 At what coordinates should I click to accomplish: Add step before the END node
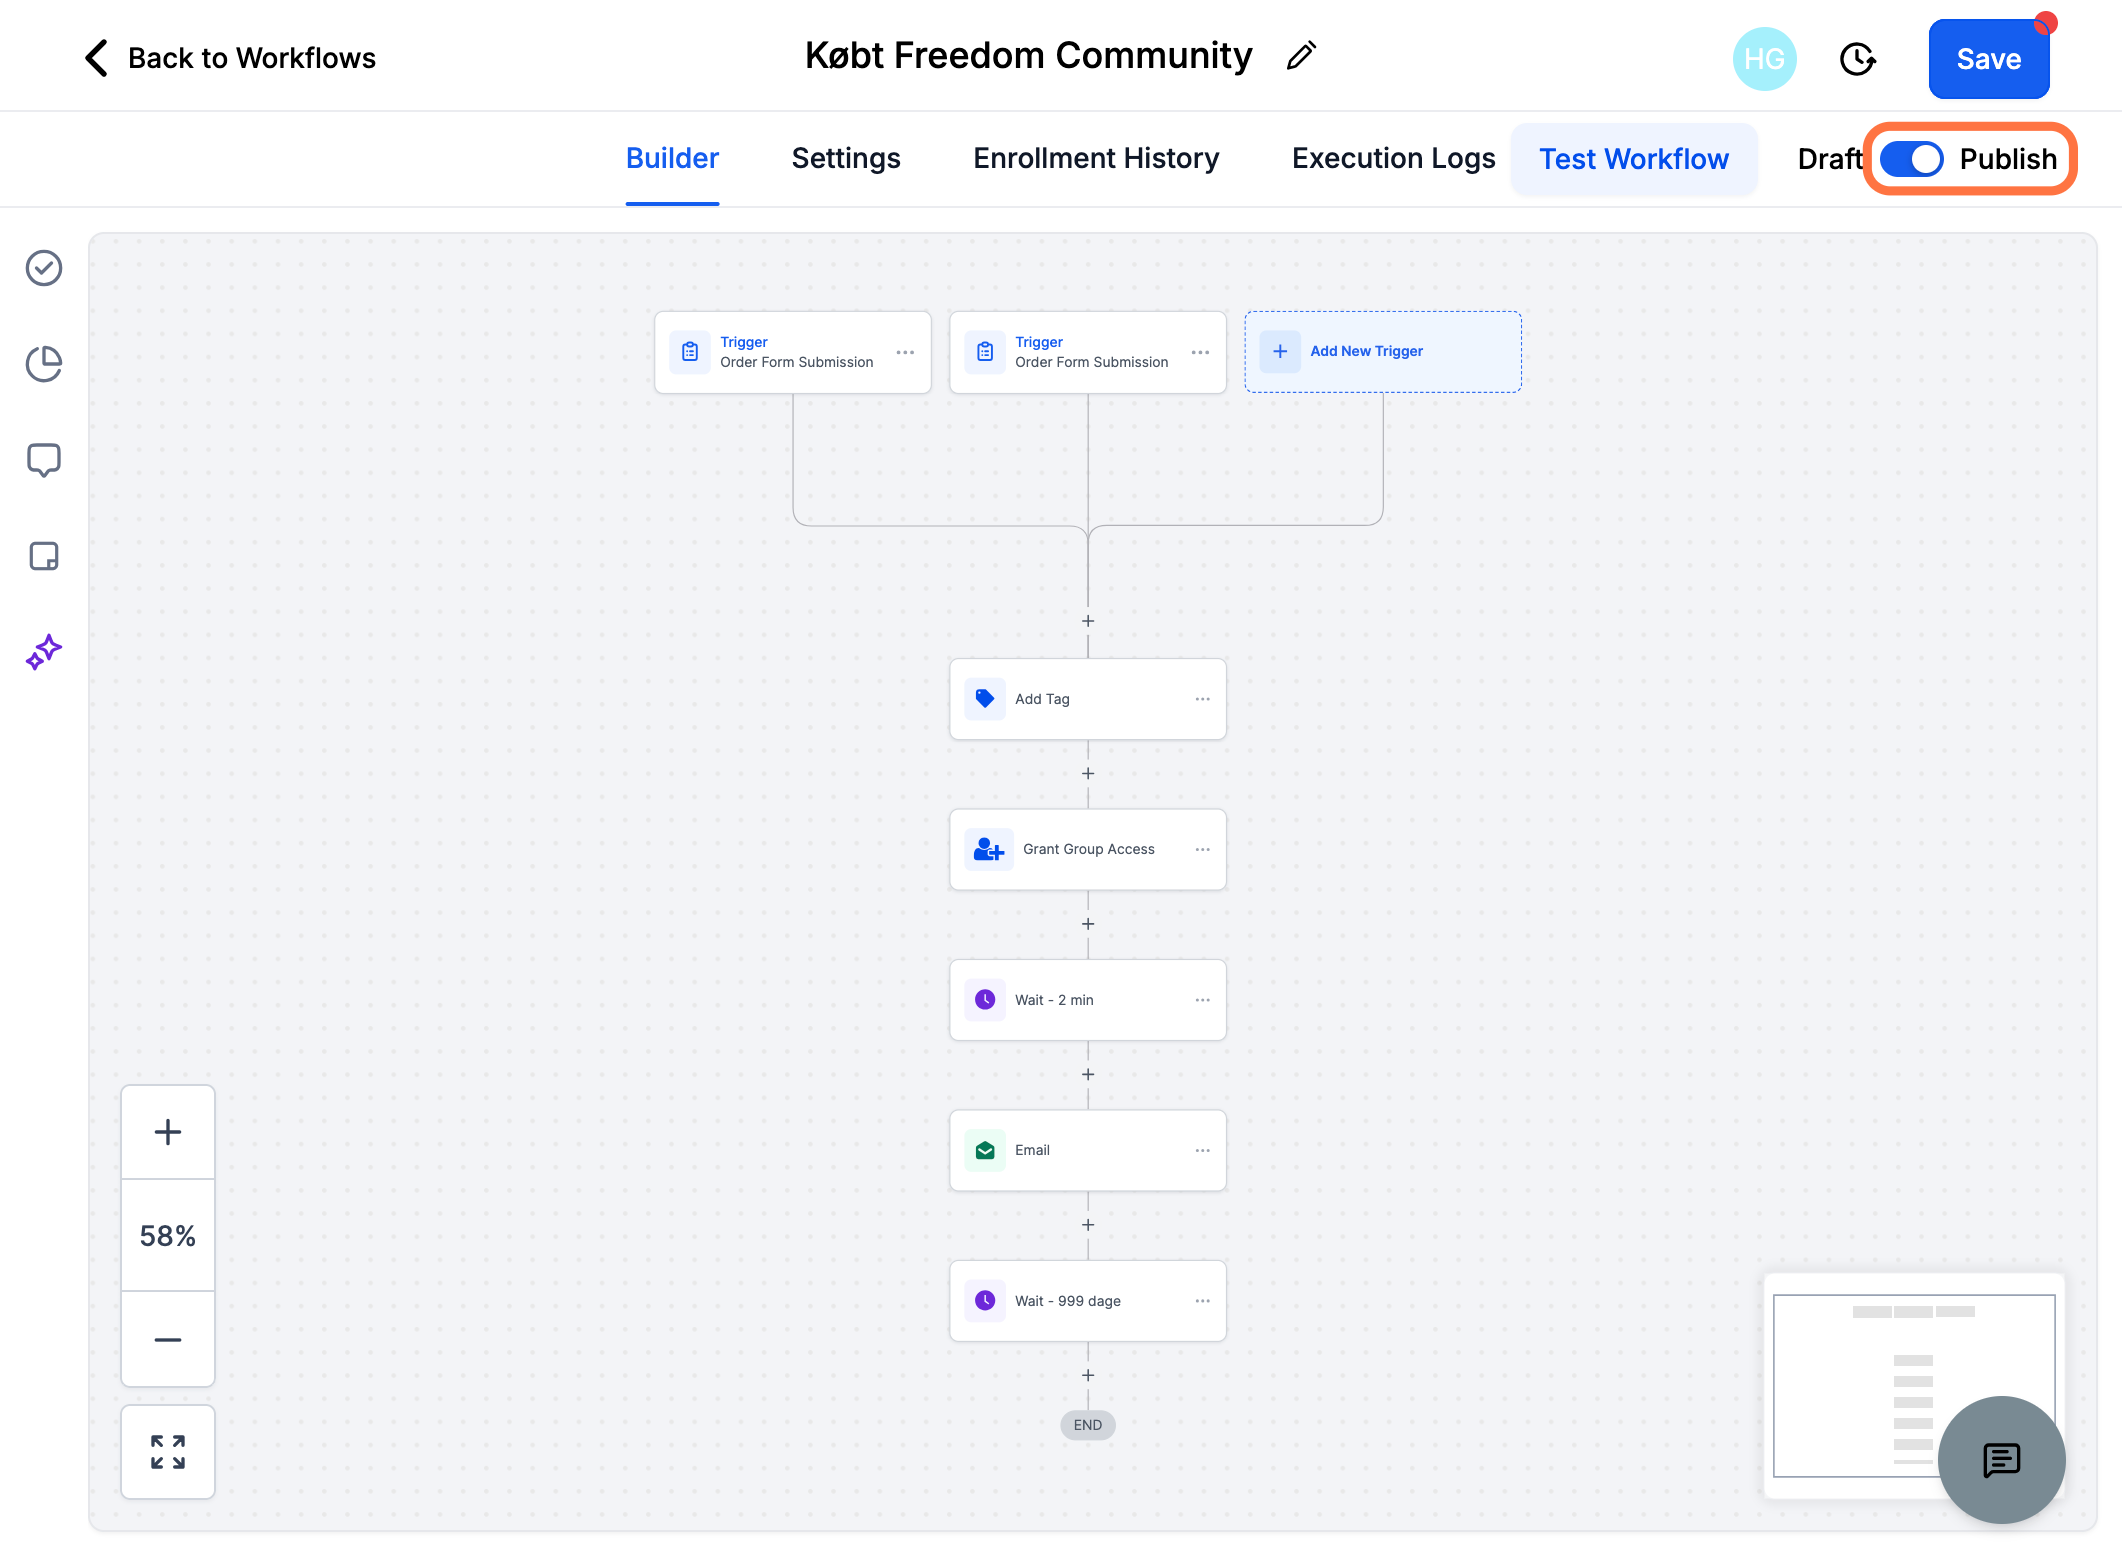coord(1088,1375)
